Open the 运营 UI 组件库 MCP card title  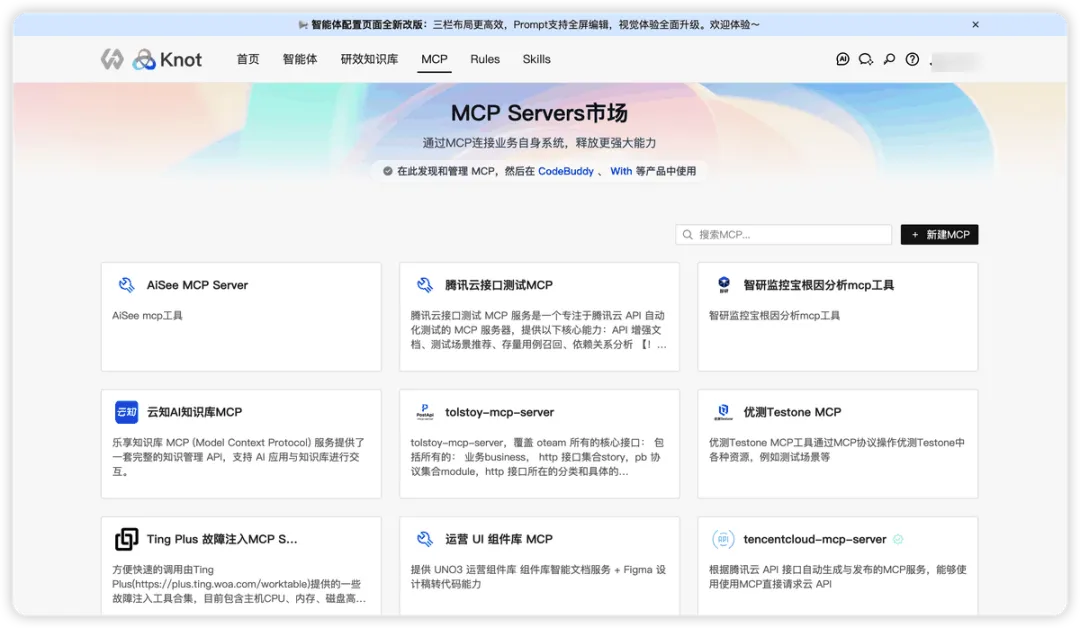pyautogui.click(x=499, y=539)
